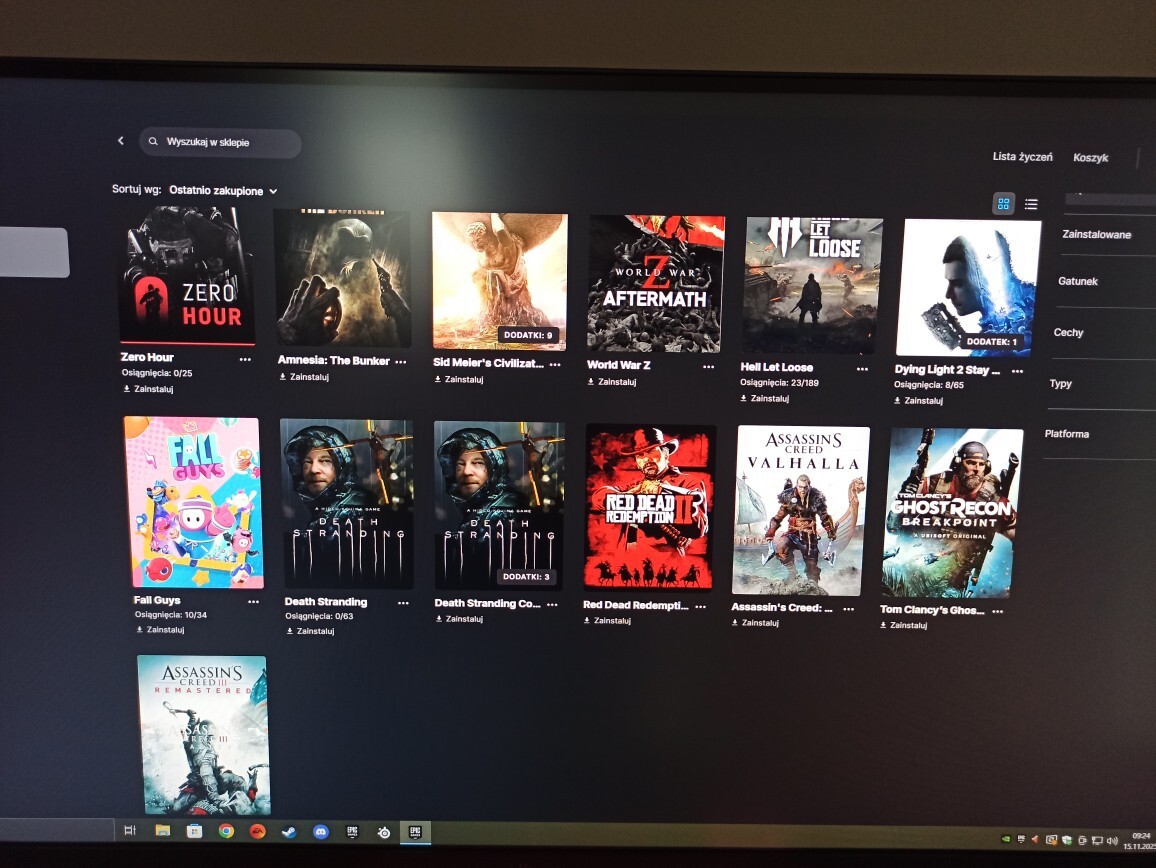The width and height of the screenshot is (1156, 868).
Task: Install Hell Let Loose via Zainstaluj
Action: point(765,398)
